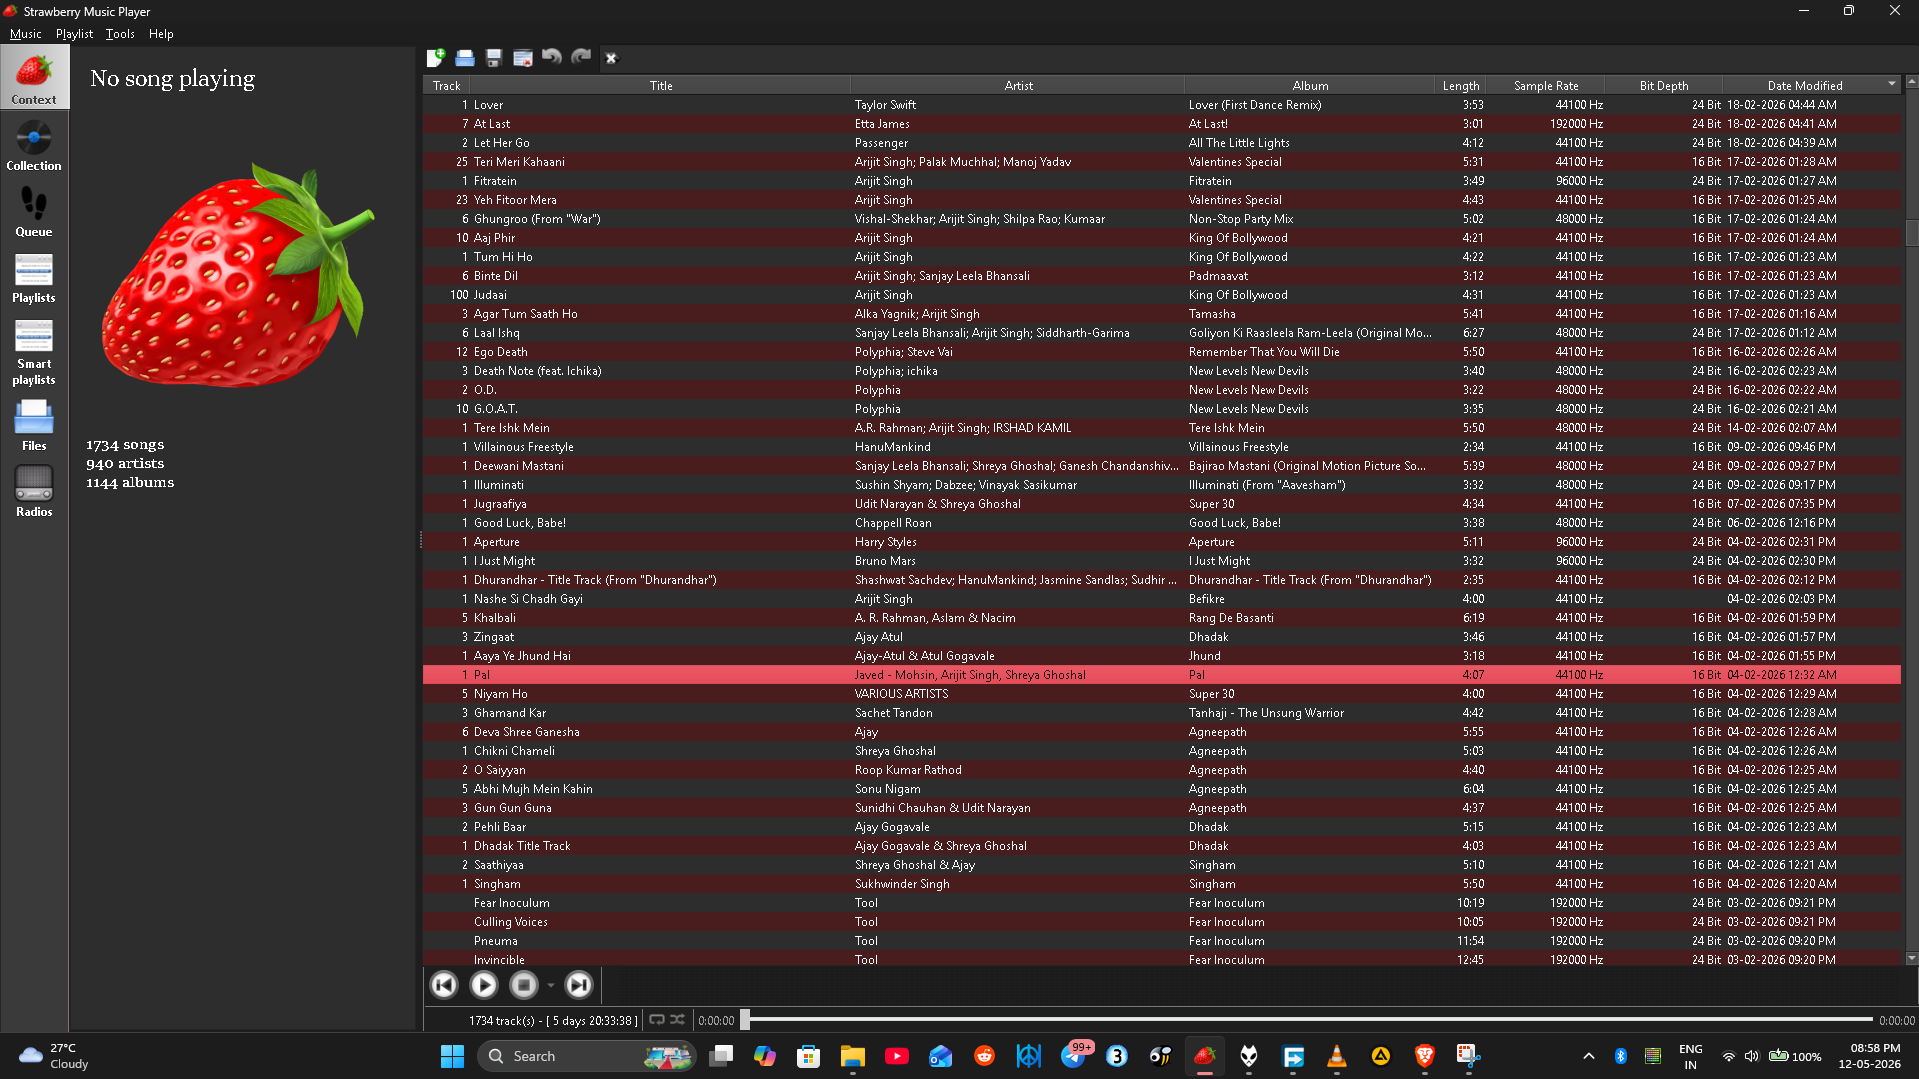Select the 'Ego Death' track
The height and width of the screenshot is (1079, 1919).
pos(1162,352)
